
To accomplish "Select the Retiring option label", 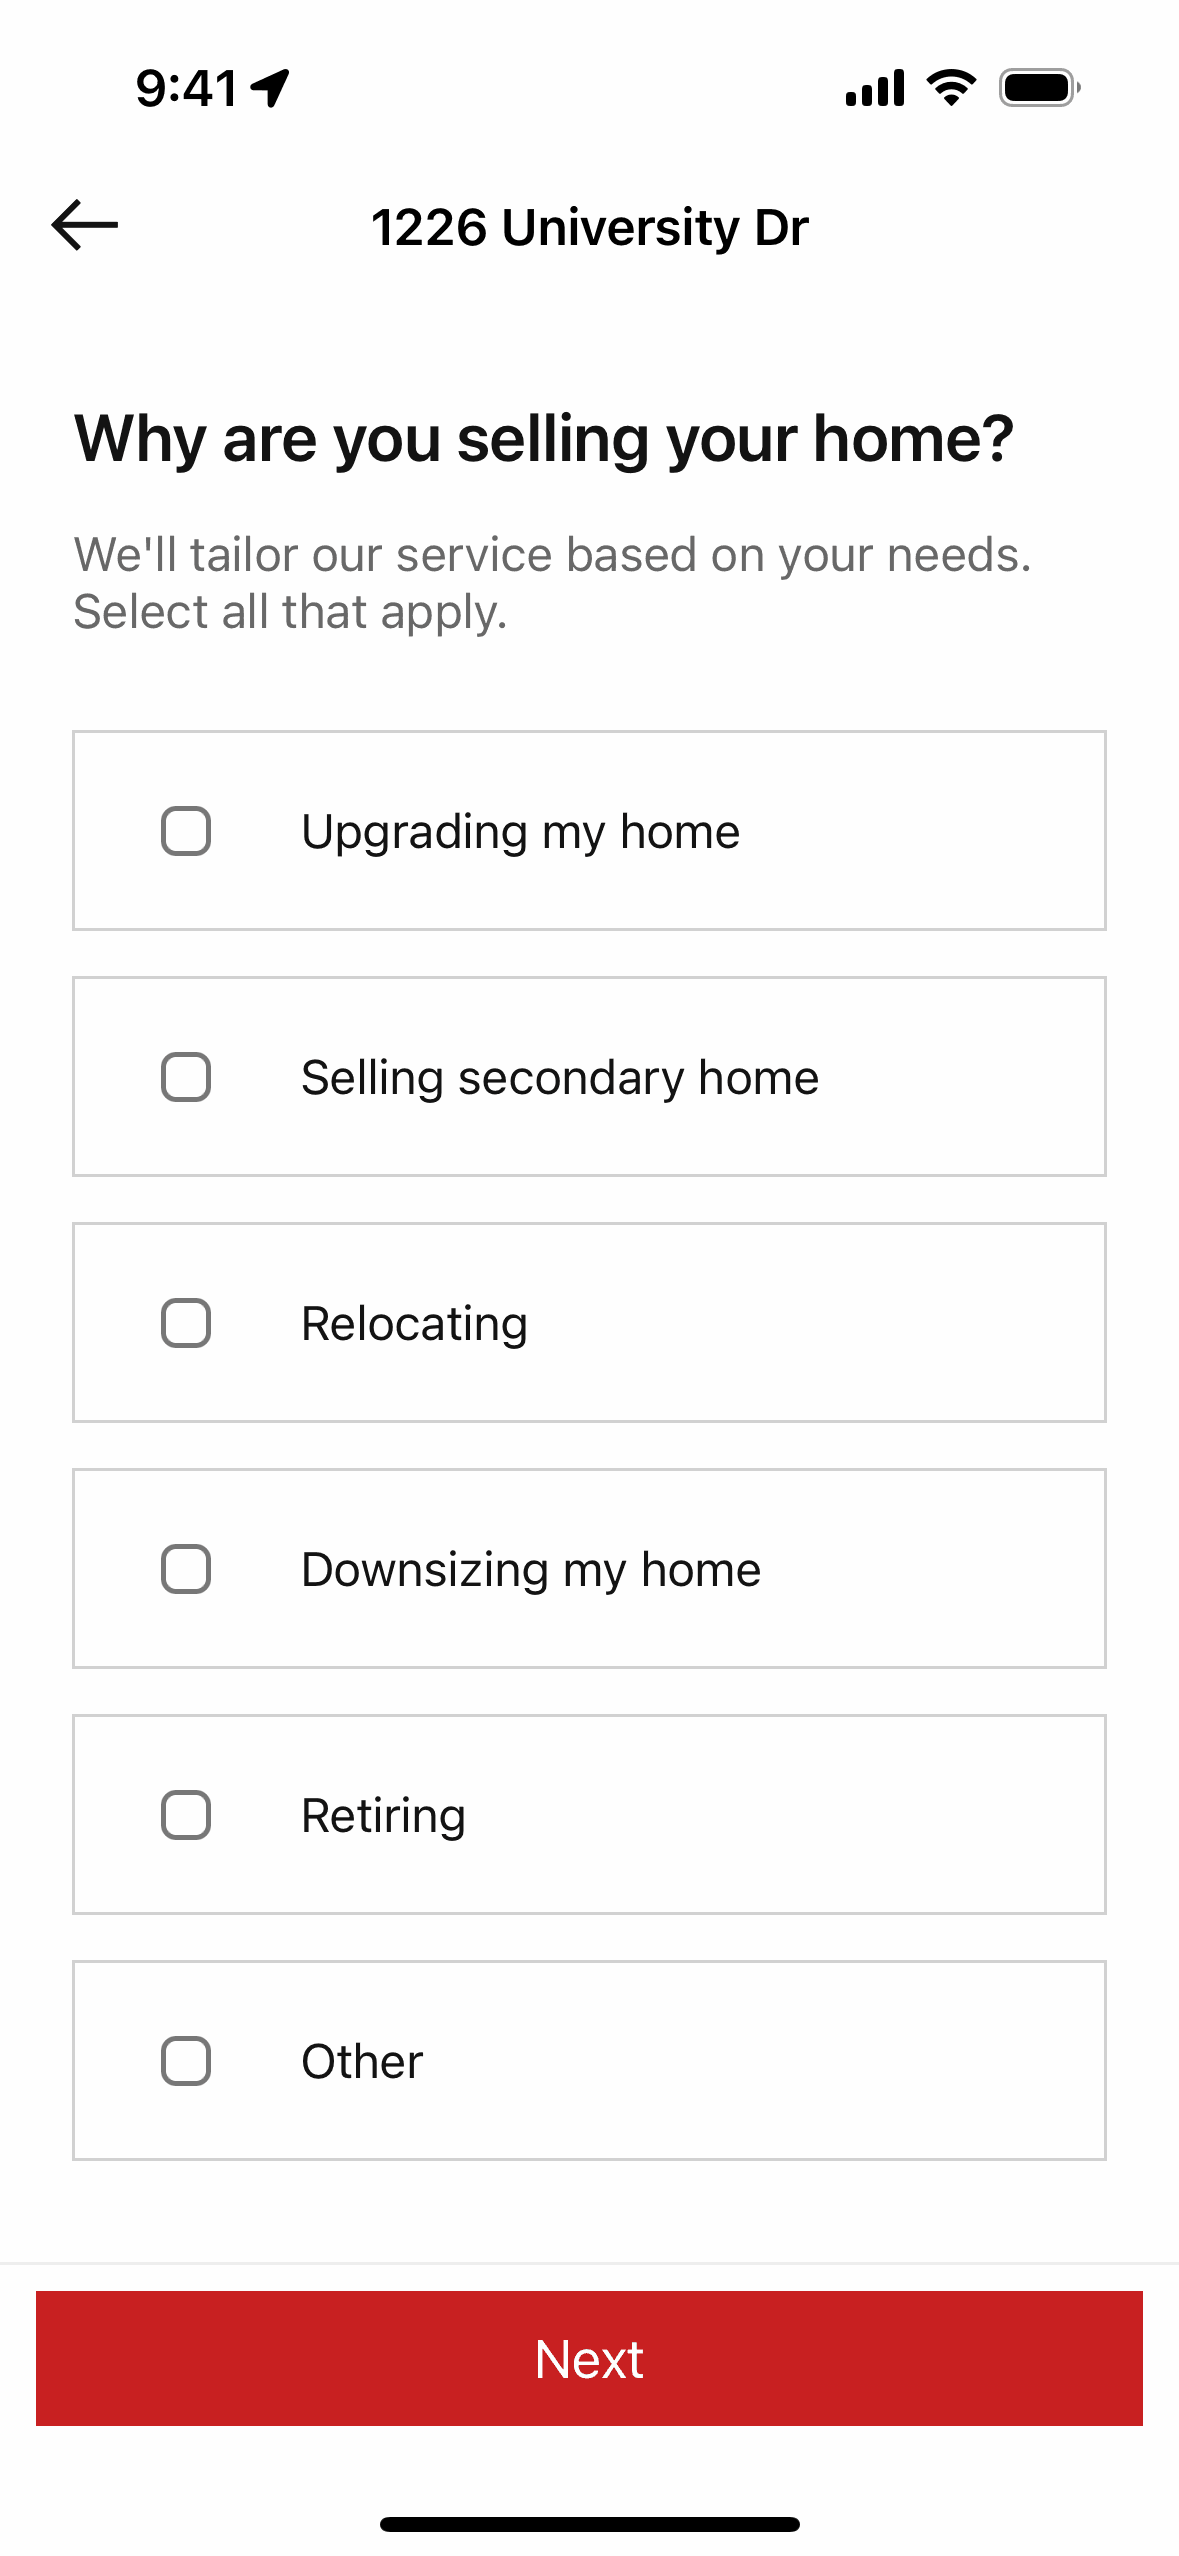I will (x=384, y=1816).
